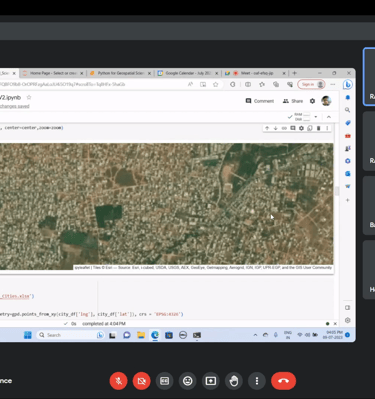Open Colab settings gear
This screenshot has height=399, width=375.
coord(312,101)
